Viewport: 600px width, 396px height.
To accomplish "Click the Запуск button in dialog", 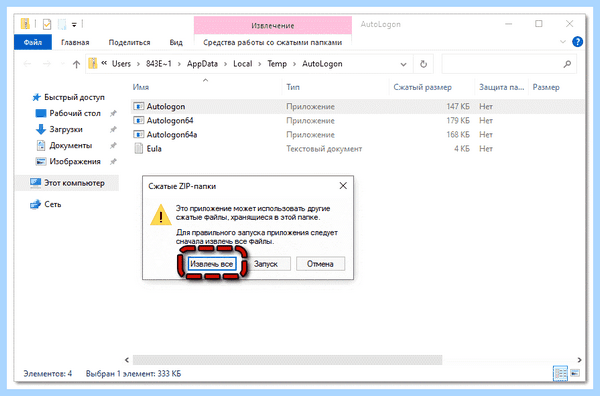I will pyautogui.click(x=266, y=264).
